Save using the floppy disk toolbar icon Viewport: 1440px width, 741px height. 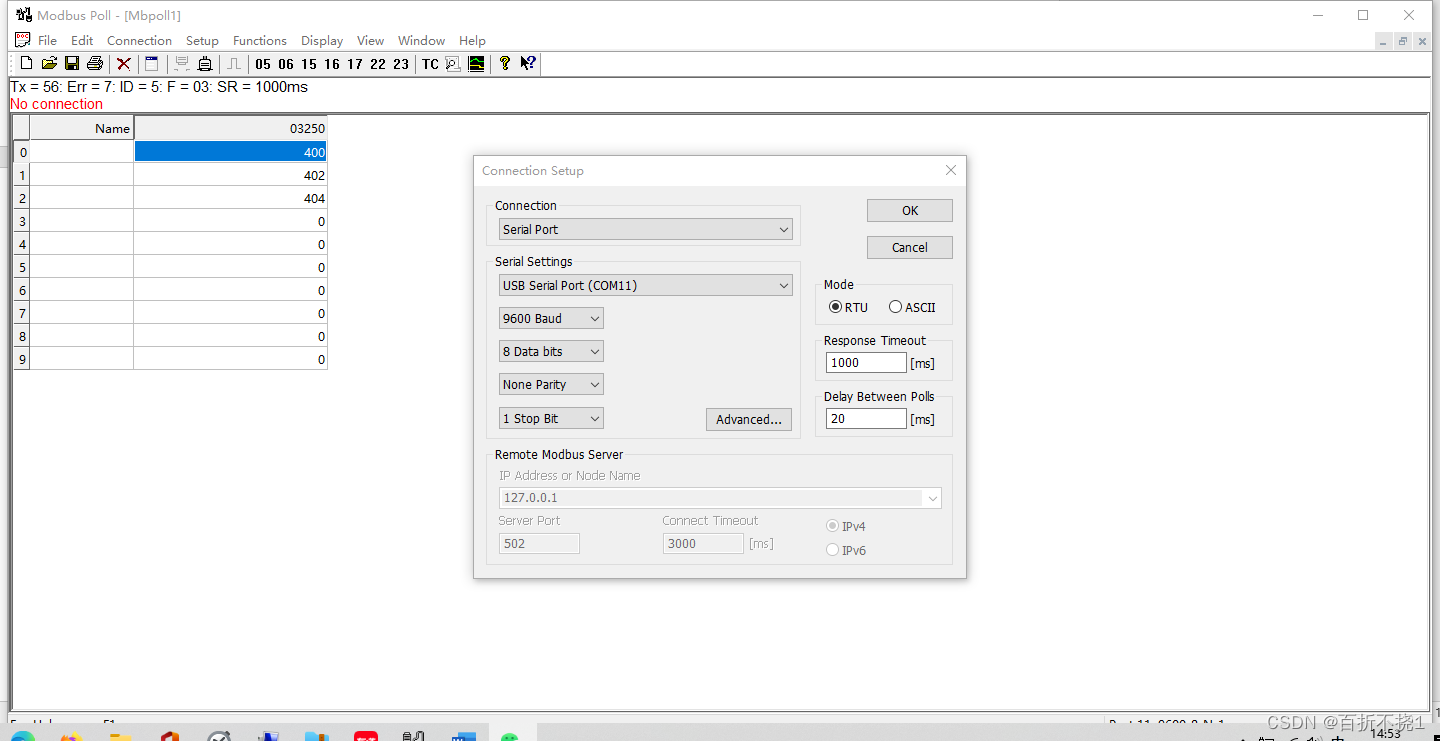pos(72,63)
